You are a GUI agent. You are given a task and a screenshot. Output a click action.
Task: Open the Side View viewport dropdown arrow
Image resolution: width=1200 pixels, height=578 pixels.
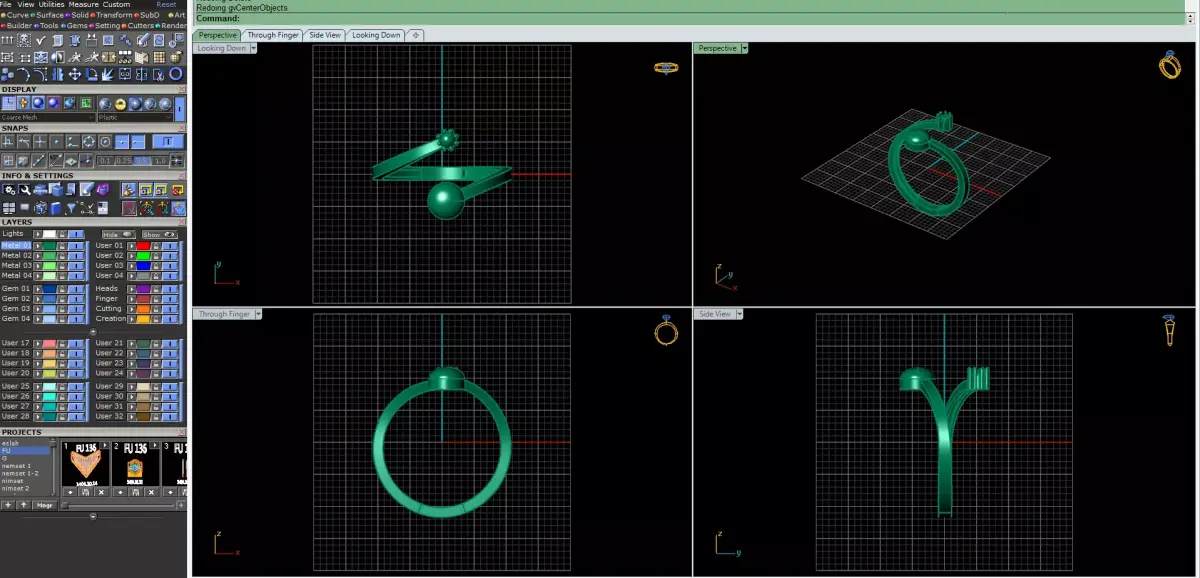(739, 314)
